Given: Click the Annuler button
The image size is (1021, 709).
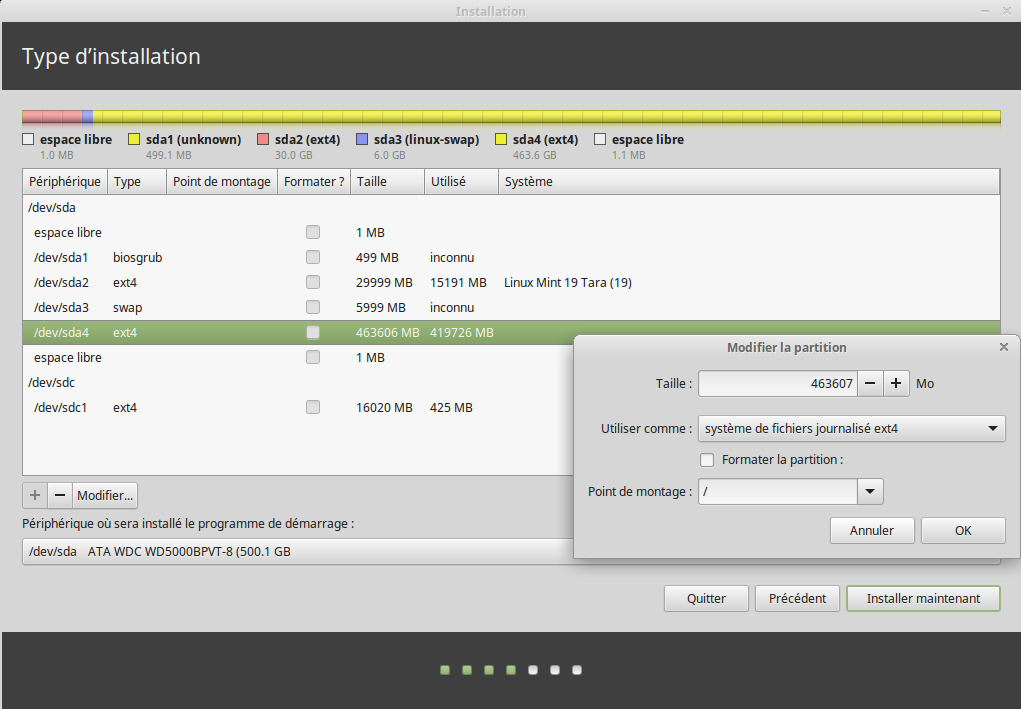Looking at the screenshot, I should (x=871, y=530).
